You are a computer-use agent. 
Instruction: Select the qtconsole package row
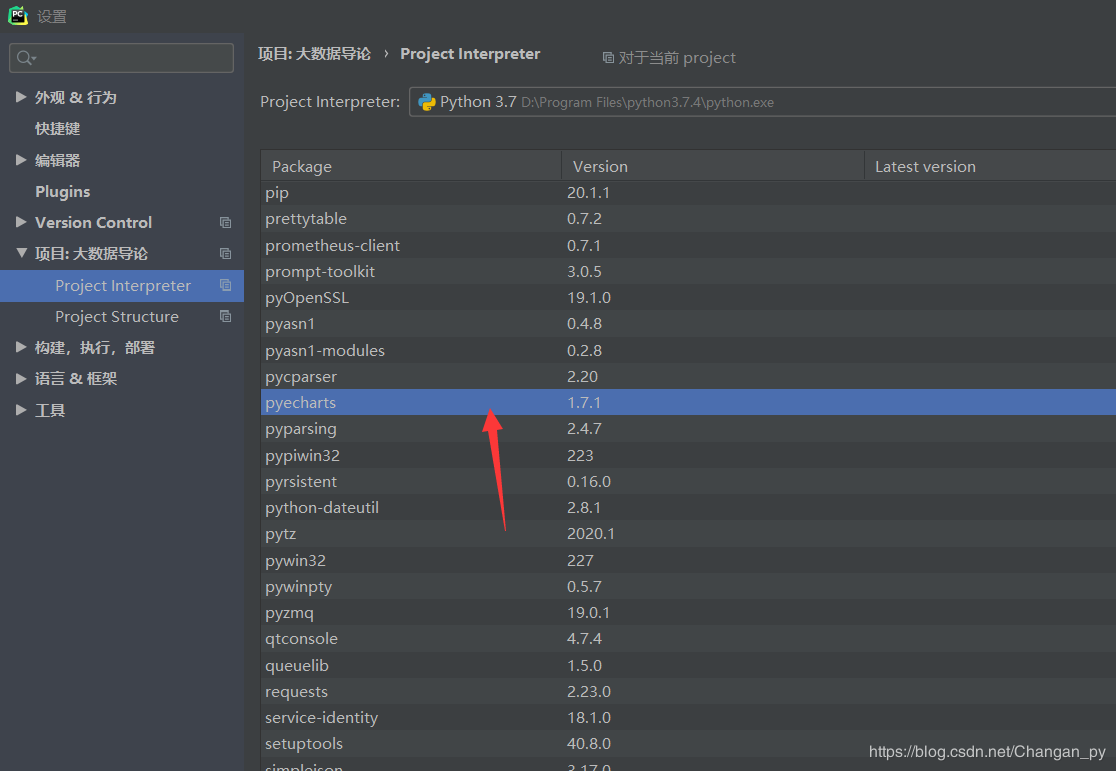click(688, 639)
